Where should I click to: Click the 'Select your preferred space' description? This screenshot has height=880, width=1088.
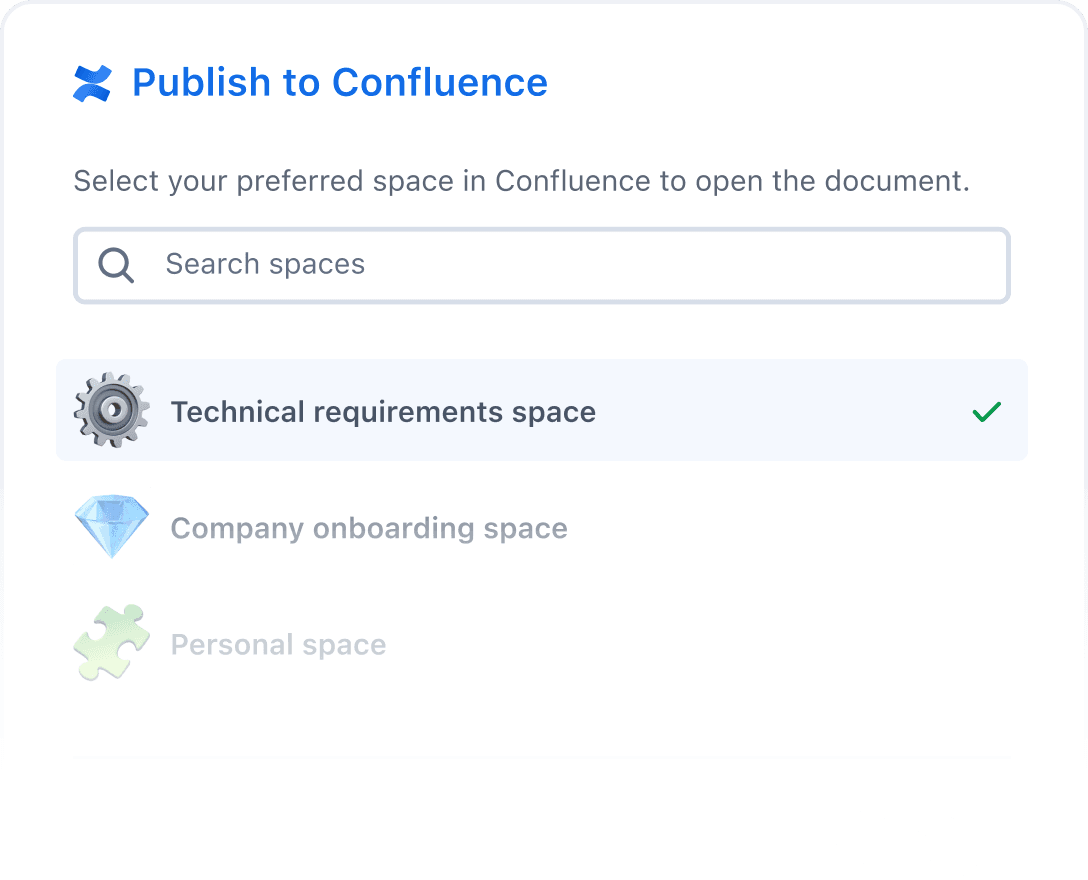point(521,182)
